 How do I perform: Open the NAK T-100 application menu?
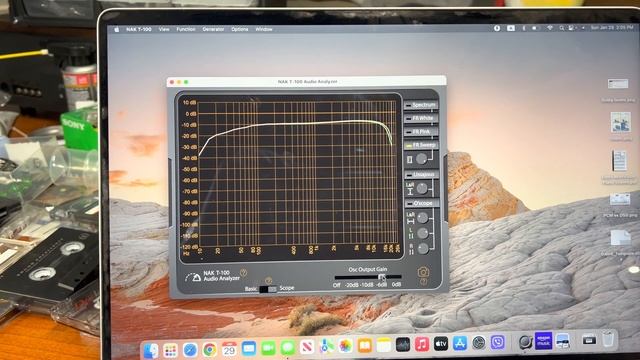pyautogui.click(x=139, y=29)
